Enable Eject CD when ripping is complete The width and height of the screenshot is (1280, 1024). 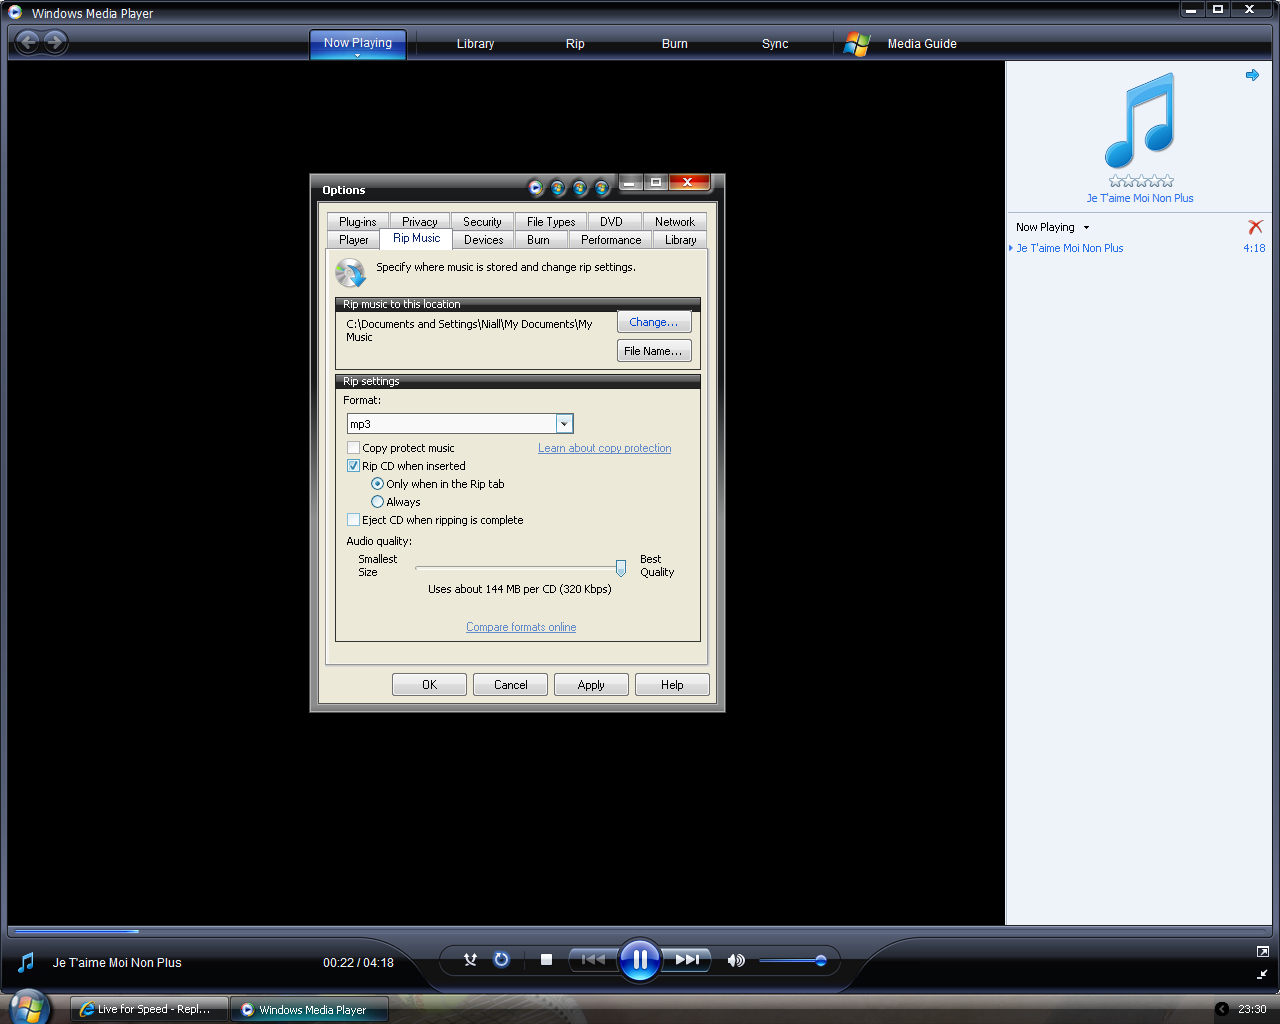(x=353, y=520)
